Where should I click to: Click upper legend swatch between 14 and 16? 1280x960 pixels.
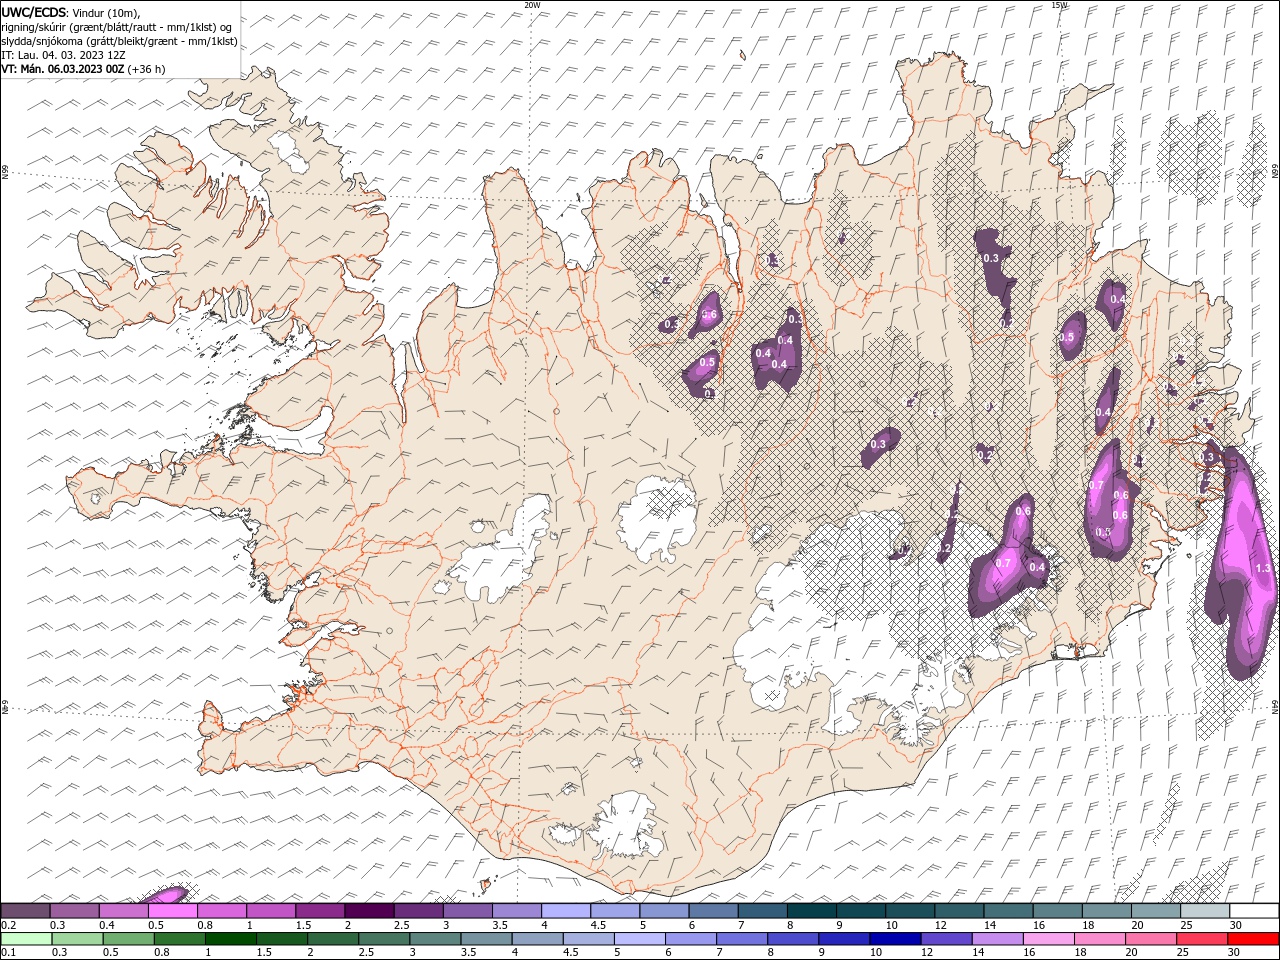click(1009, 911)
